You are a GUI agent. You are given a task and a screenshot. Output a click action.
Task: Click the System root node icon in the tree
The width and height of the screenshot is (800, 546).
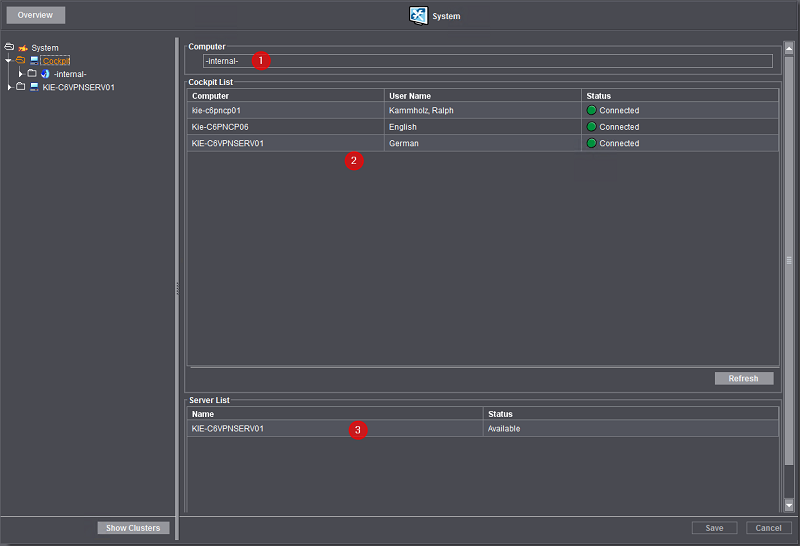click(x=22, y=48)
